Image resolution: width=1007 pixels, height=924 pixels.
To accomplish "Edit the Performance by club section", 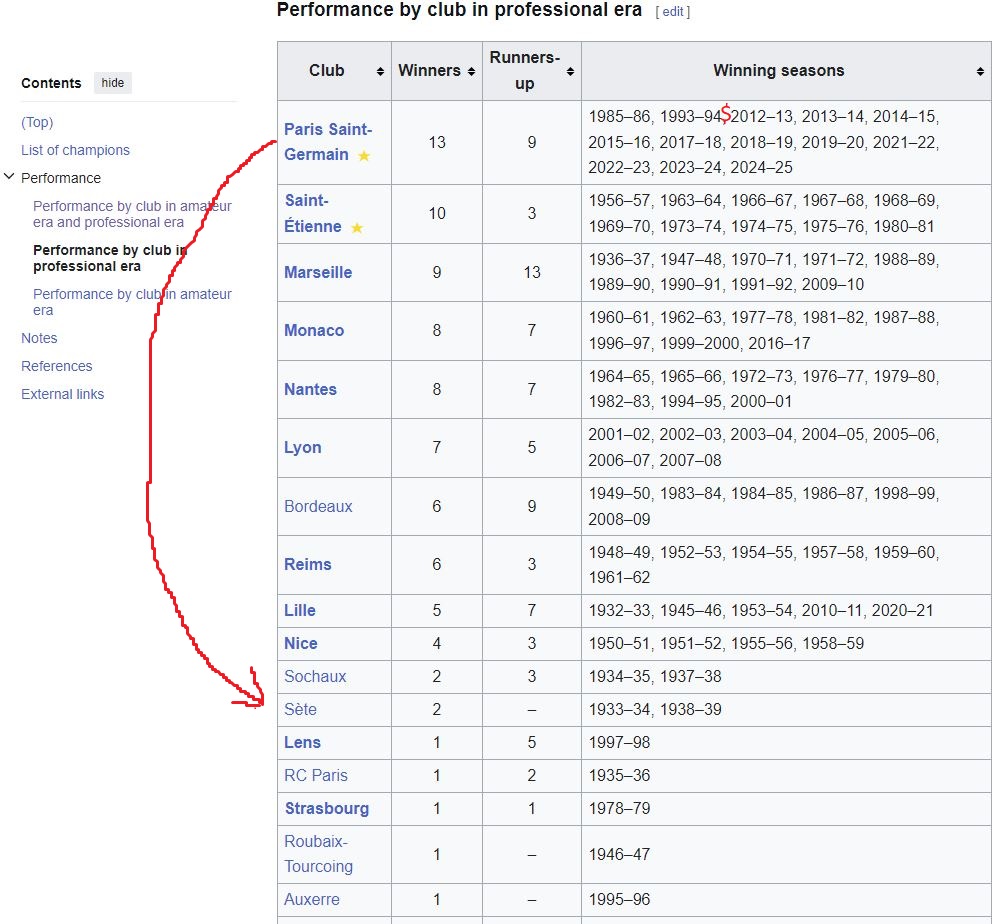I will (x=672, y=12).
